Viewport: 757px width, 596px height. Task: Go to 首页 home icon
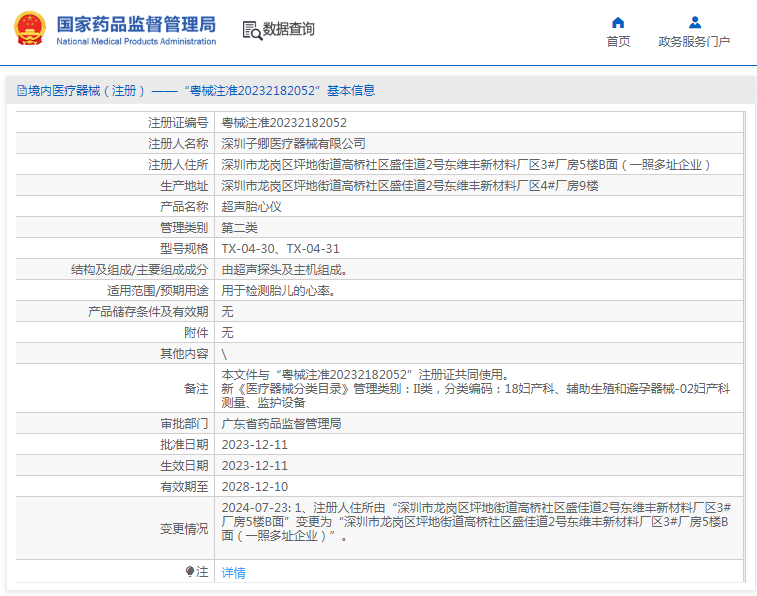[x=618, y=23]
